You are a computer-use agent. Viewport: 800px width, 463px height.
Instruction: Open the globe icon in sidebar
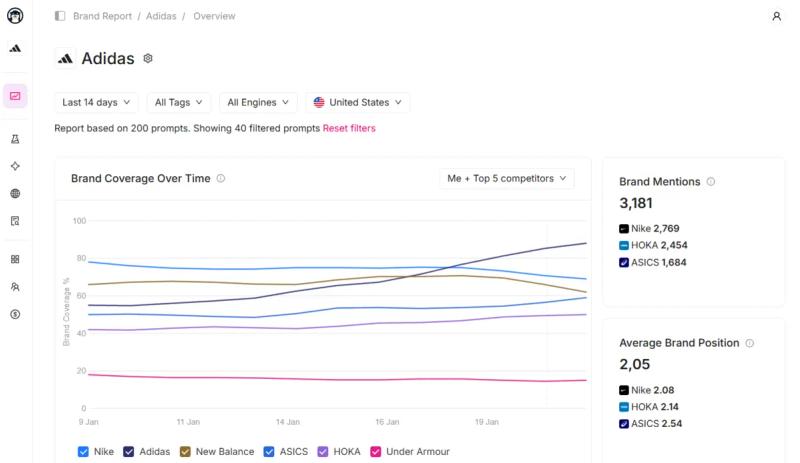pyautogui.click(x=15, y=193)
